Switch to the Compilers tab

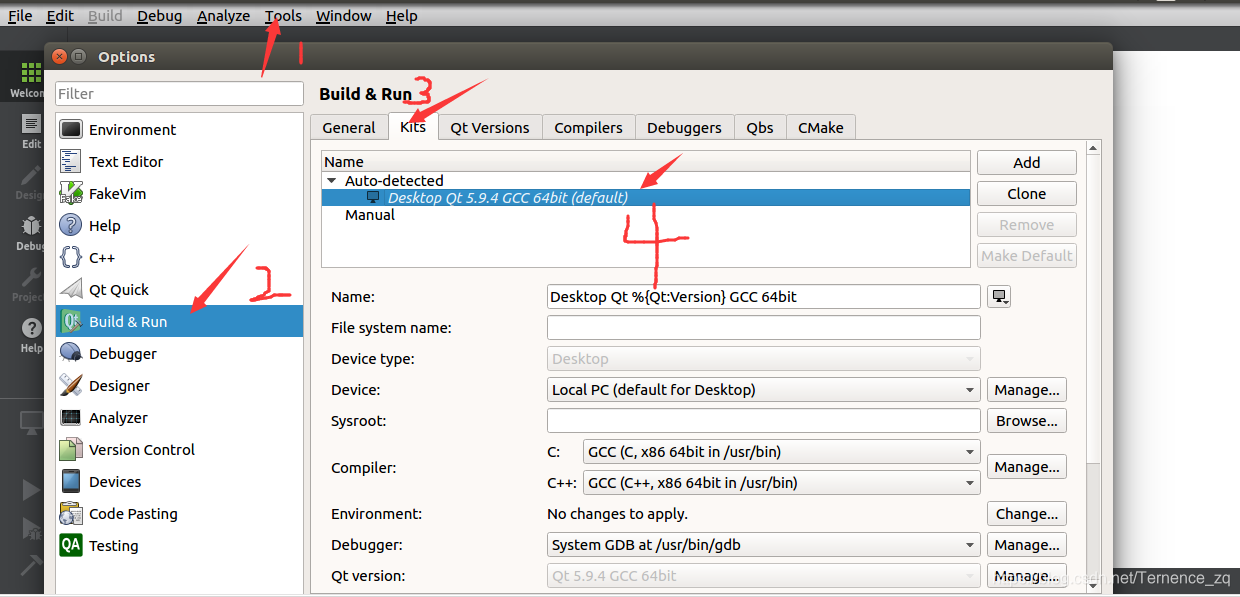588,128
